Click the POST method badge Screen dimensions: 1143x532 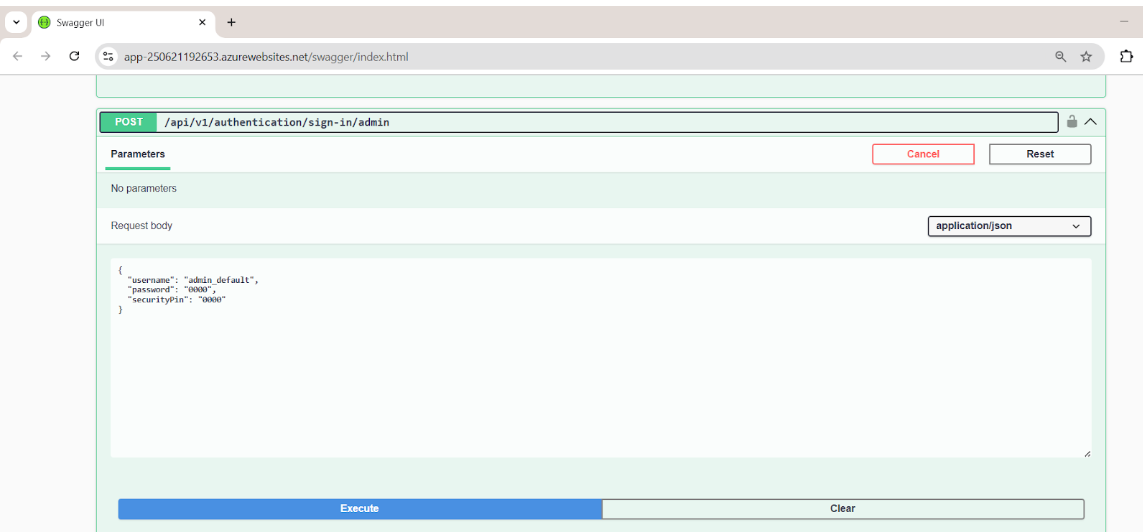(x=128, y=122)
